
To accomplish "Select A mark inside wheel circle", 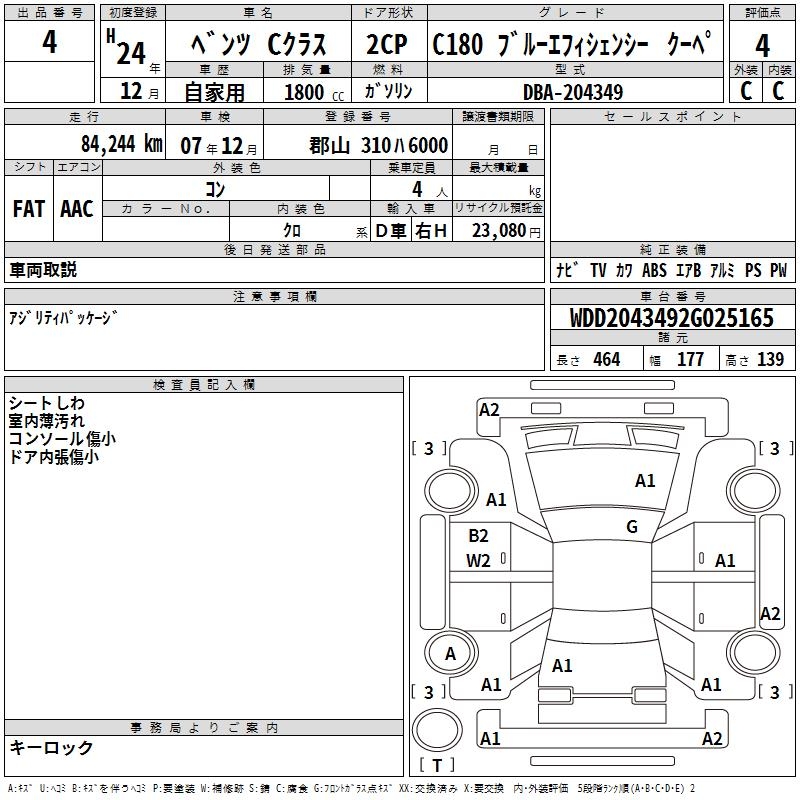I will coord(451,653).
